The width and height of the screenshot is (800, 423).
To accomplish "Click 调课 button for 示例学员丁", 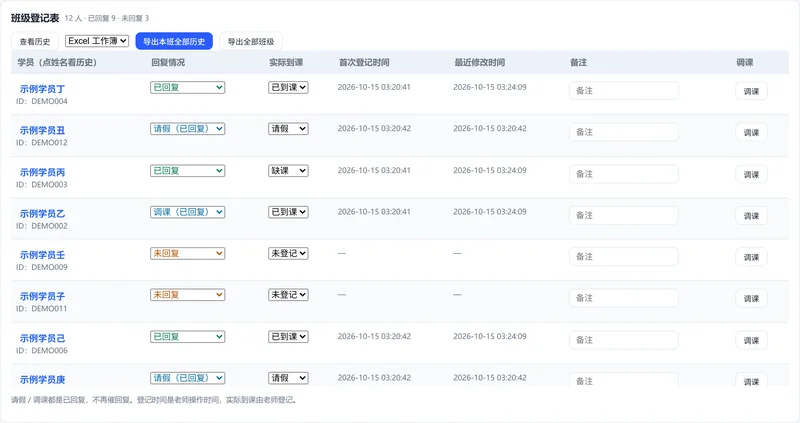I will click(751, 91).
